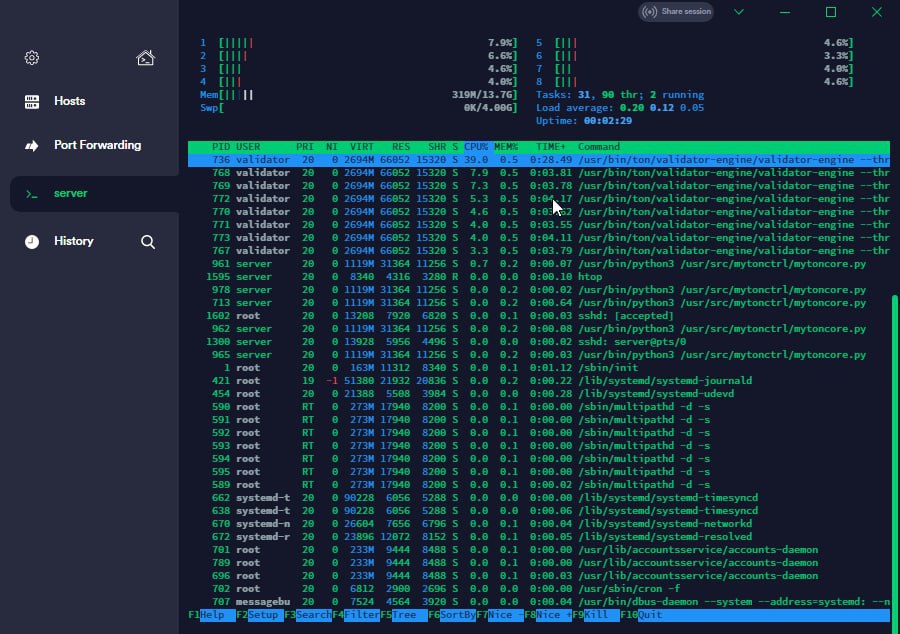Click the broadcast icon in Share session
The image size is (900, 634).
pyautogui.click(x=650, y=12)
